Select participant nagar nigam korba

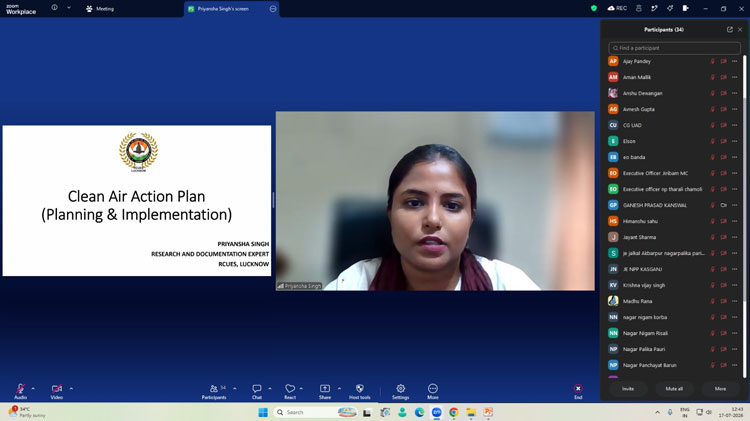[673, 317]
